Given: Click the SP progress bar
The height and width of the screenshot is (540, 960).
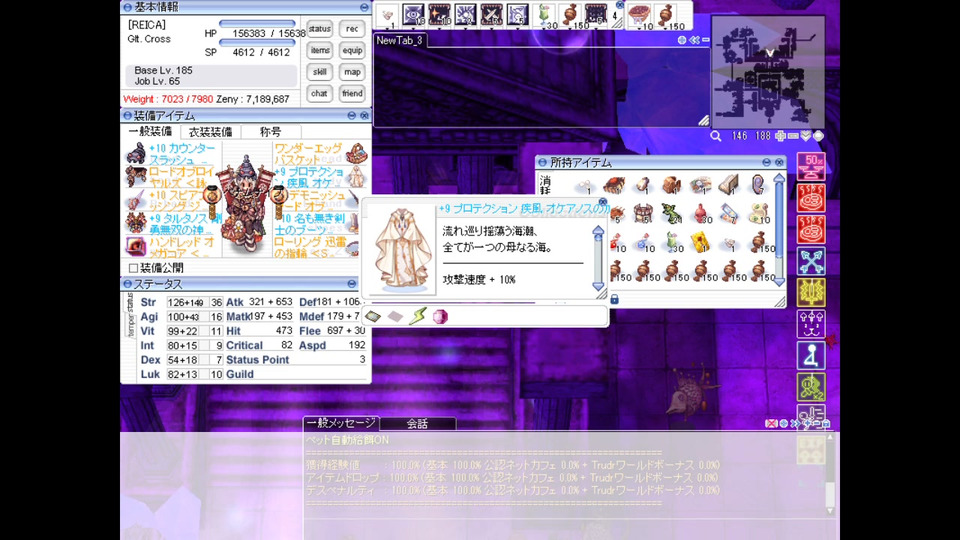Looking at the screenshot, I should [257, 43].
